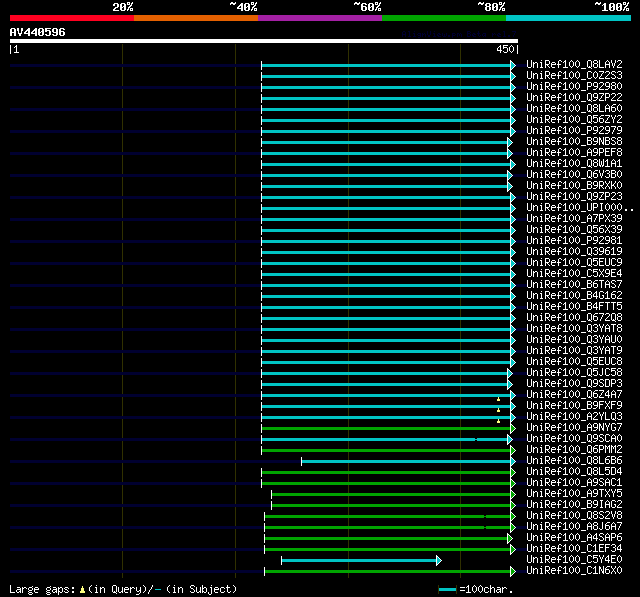Click the arrowhead ending the UniRef100_B9NBS8 alignment
640x597 pixels.
[510, 142]
